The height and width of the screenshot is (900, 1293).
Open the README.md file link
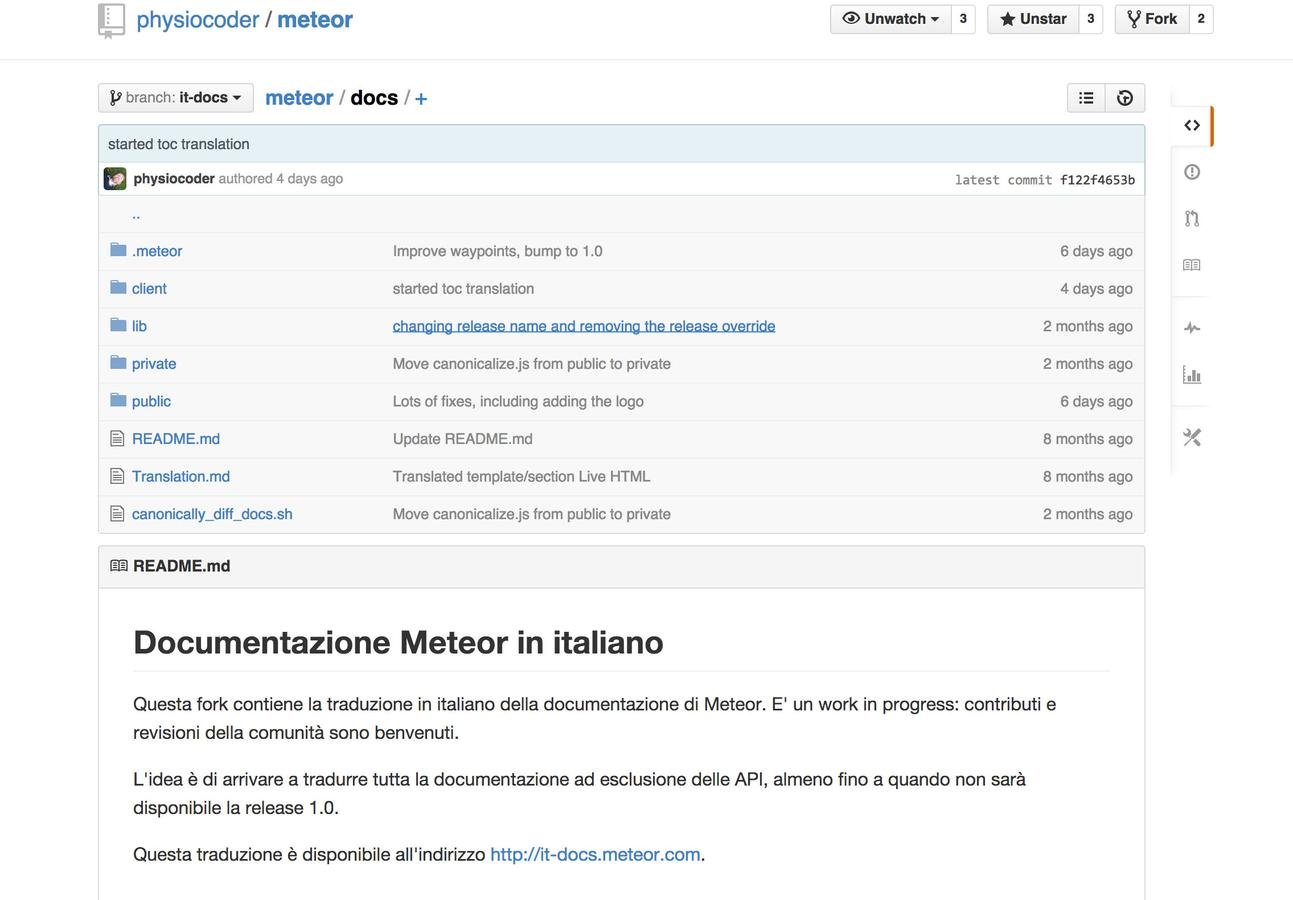coord(176,439)
